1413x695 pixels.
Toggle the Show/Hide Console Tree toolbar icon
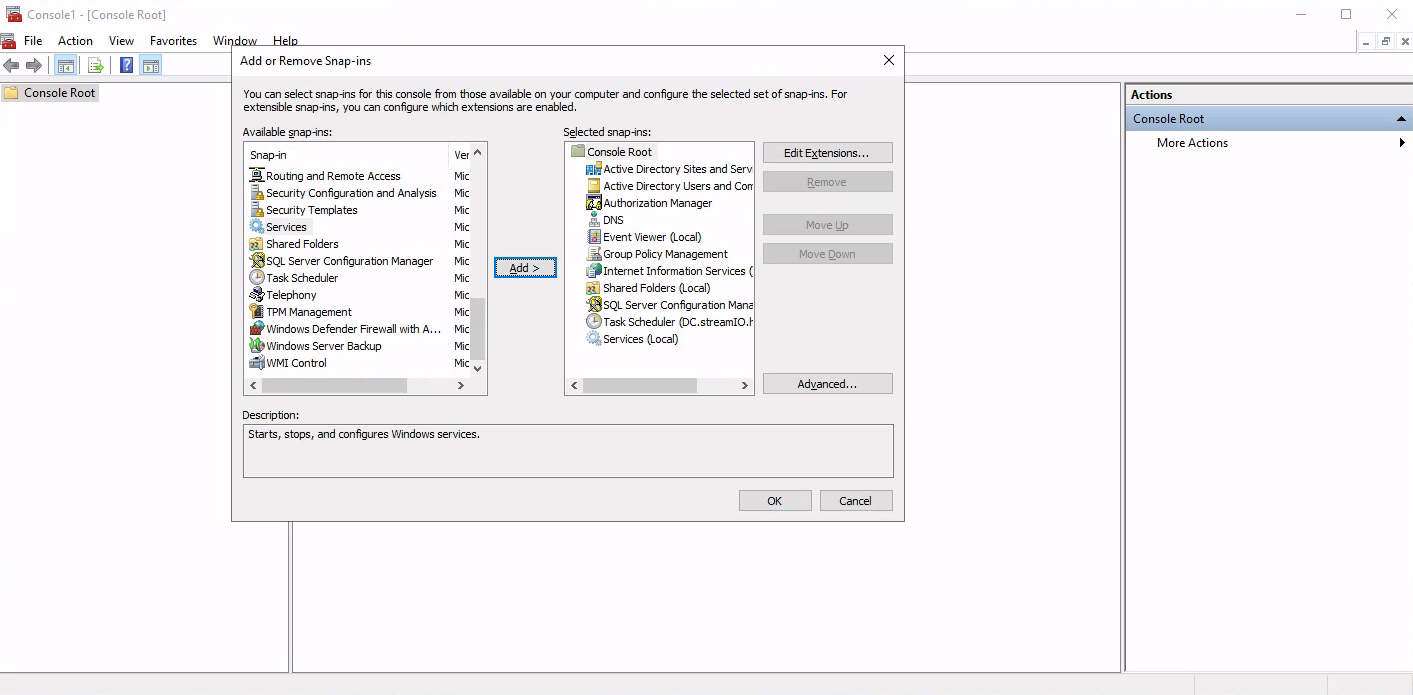click(x=65, y=66)
